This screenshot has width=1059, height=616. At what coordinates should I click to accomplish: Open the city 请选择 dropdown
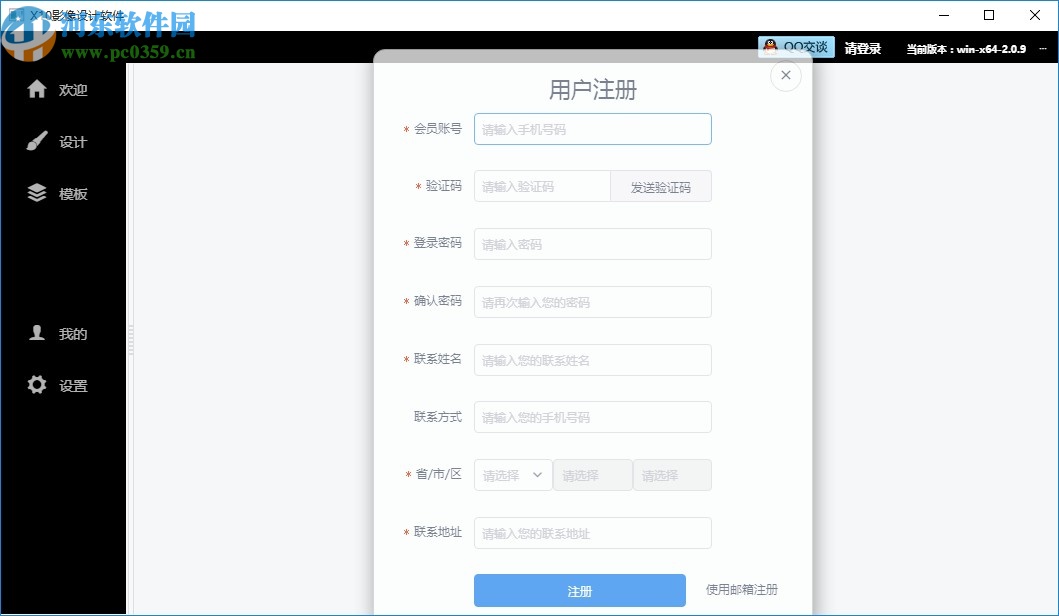pos(592,475)
